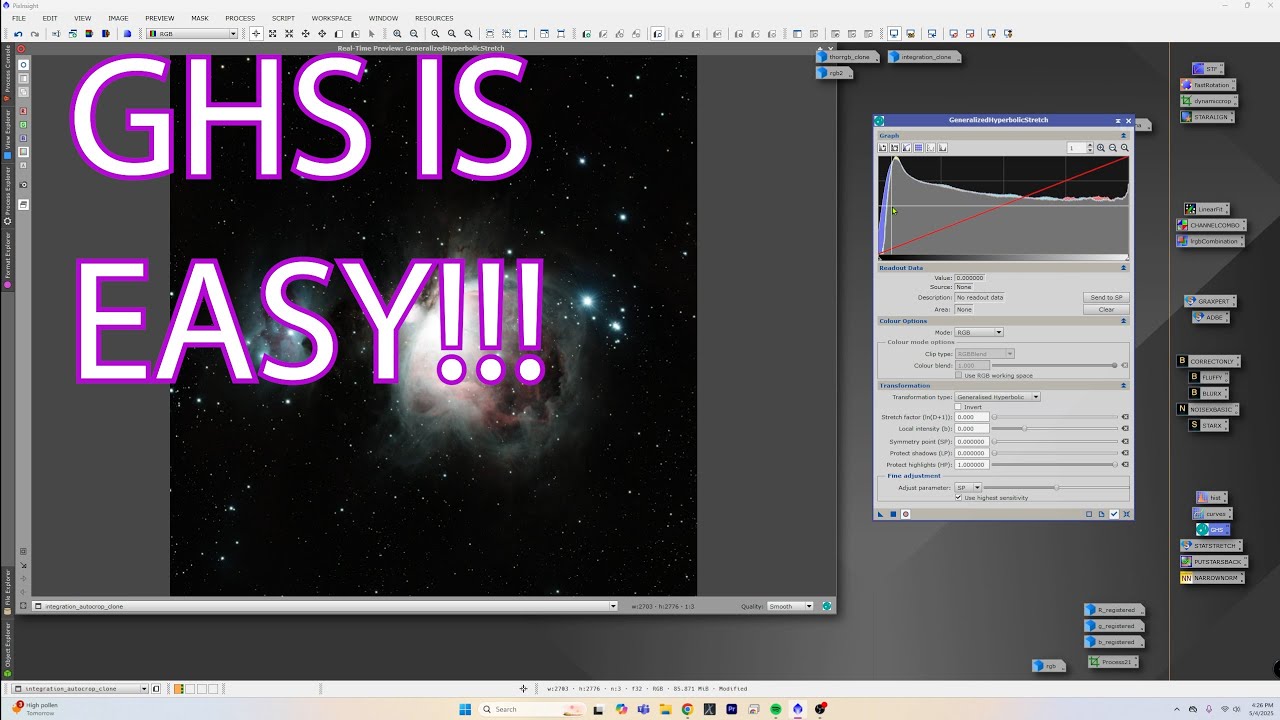The width and height of the screenshot is (1280, 720).
Task: Collapse the Readout Data section
Action: tap(1123, 268)
